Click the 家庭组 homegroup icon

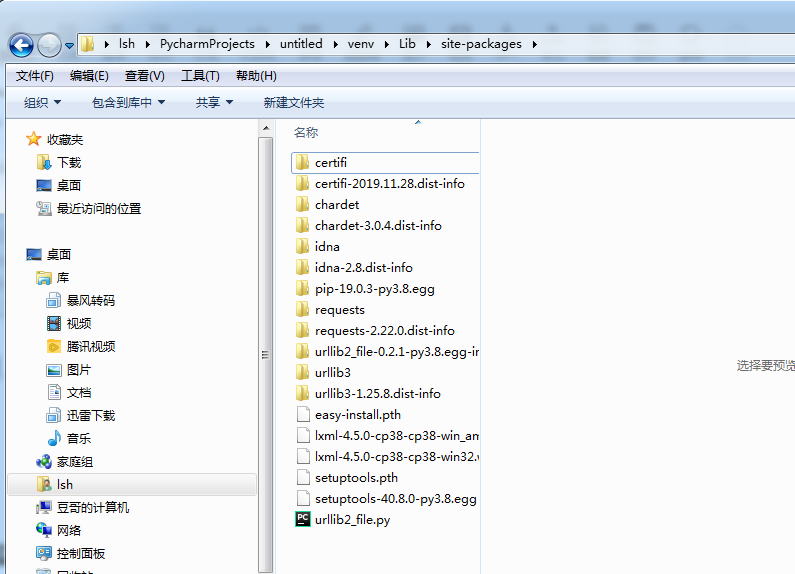pos(44,462)
